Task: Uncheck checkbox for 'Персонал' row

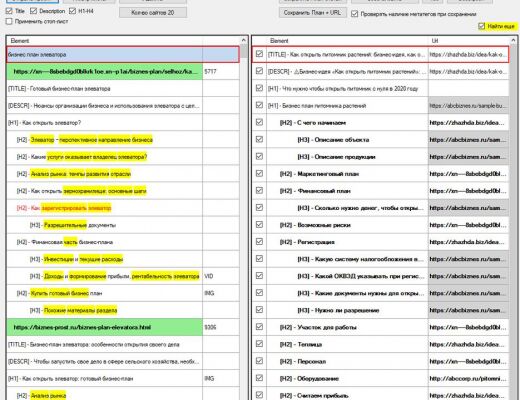Action: click(x=259, y=361)
